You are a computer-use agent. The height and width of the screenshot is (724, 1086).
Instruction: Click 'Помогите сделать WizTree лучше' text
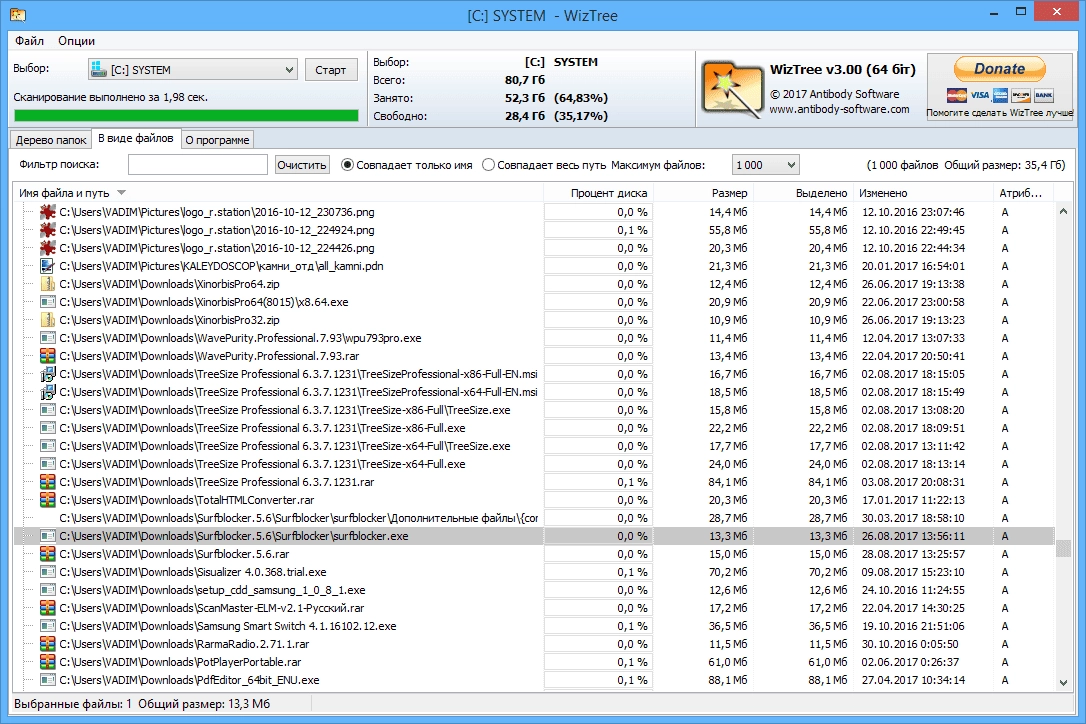[x=999, y=113]
